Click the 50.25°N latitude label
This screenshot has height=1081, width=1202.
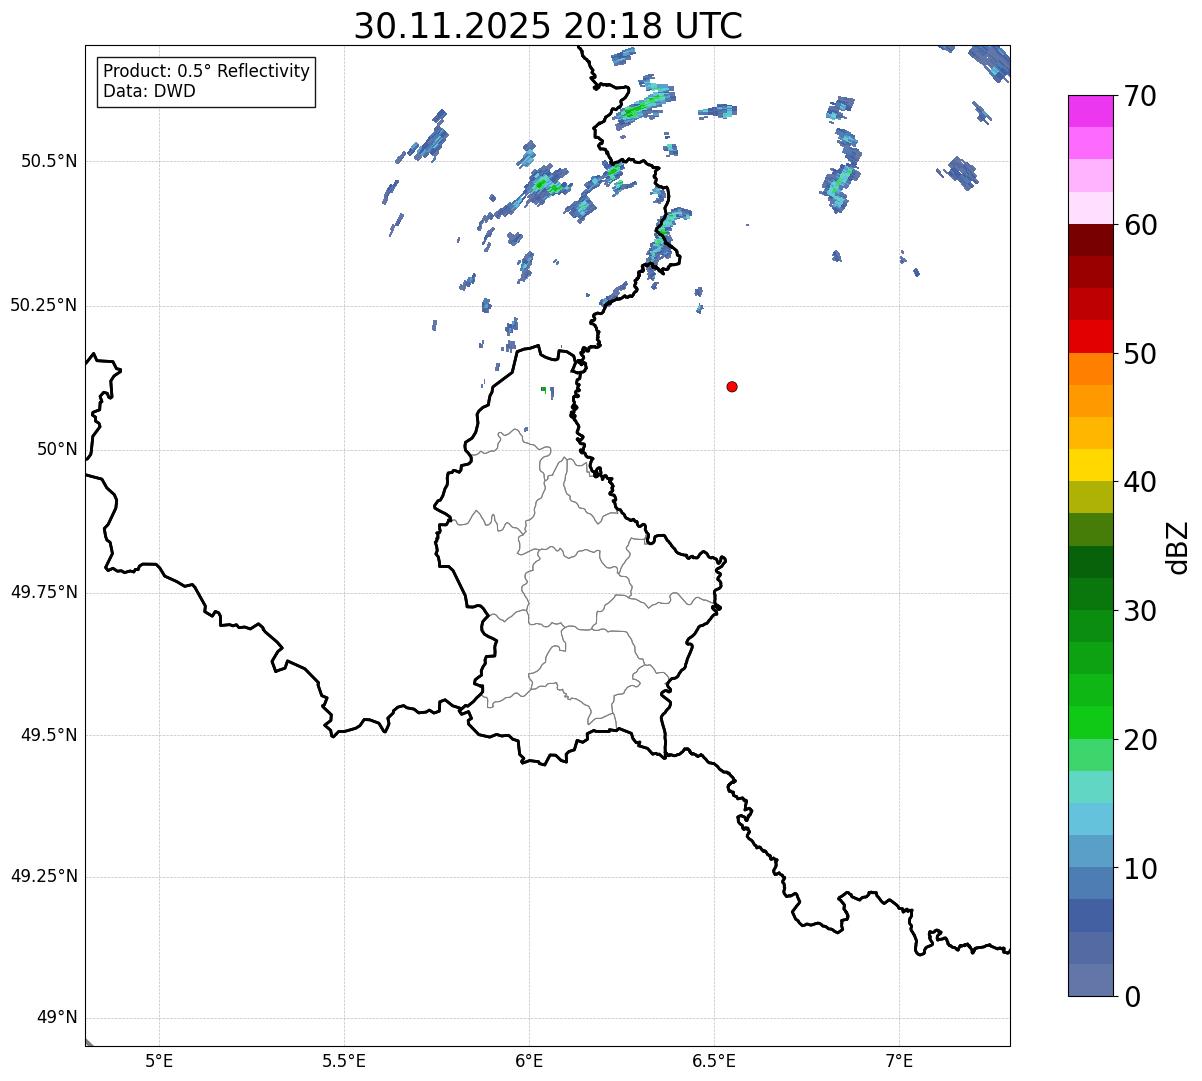click(x=44, y=305)
